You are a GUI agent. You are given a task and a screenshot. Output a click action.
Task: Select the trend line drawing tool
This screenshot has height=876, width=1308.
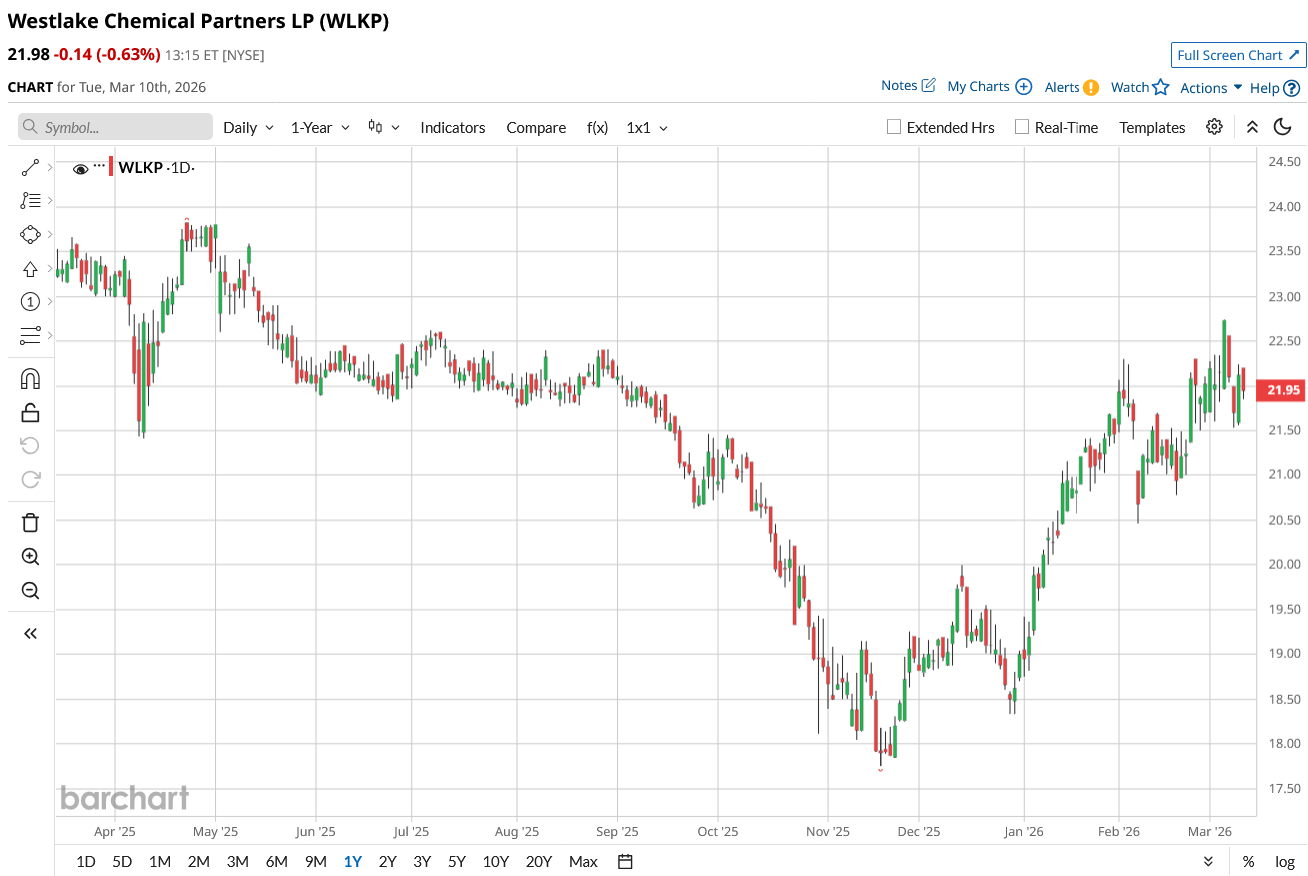click(x=30, y=168)
